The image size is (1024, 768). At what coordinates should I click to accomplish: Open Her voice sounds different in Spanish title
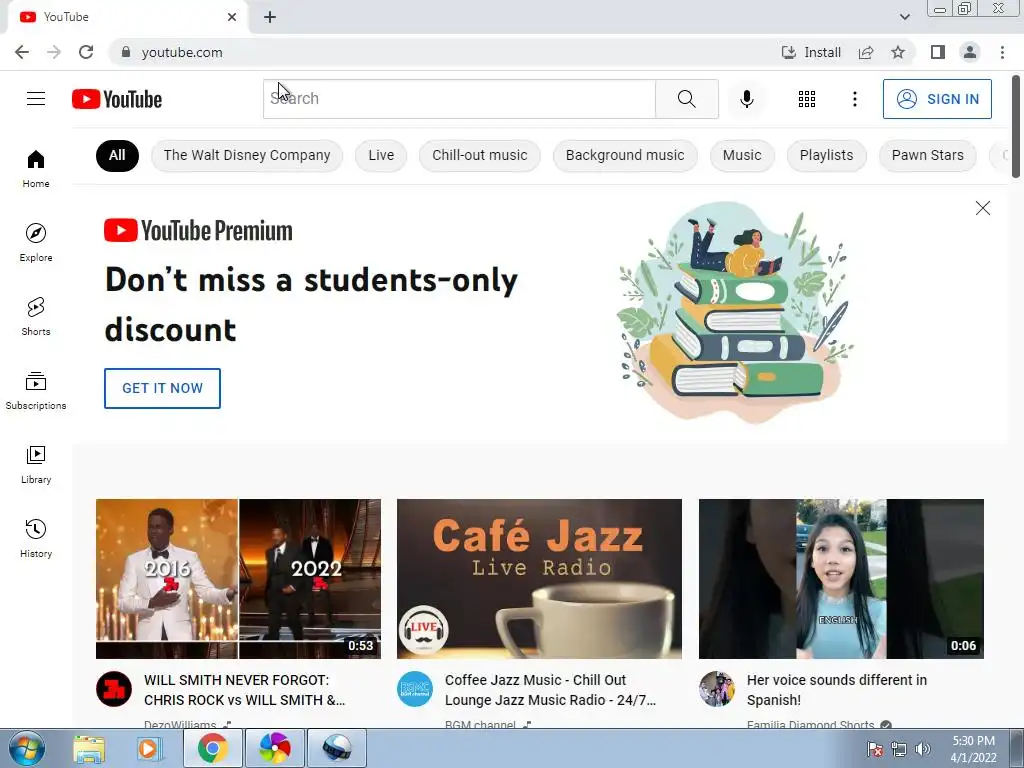pyautogui.click(x=837, y=690)
